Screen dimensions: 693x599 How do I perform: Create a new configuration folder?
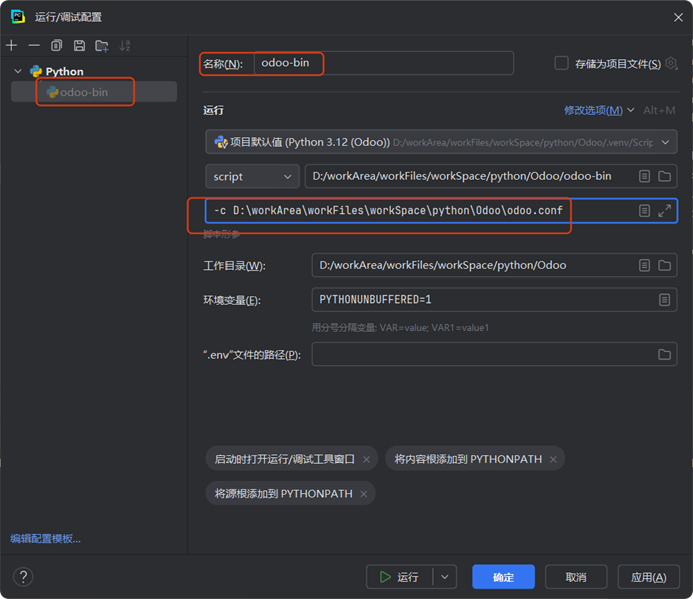tap(102, 45)
